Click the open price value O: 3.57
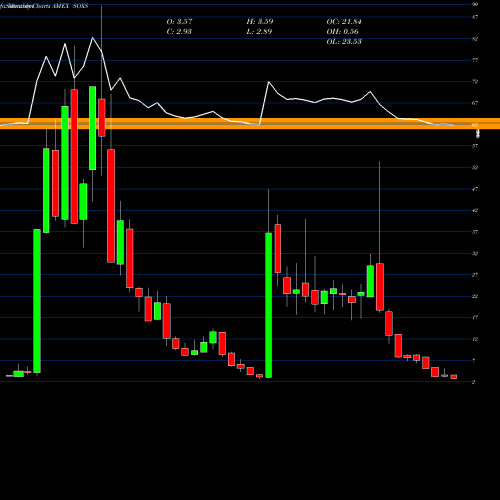 coord(179,22)
